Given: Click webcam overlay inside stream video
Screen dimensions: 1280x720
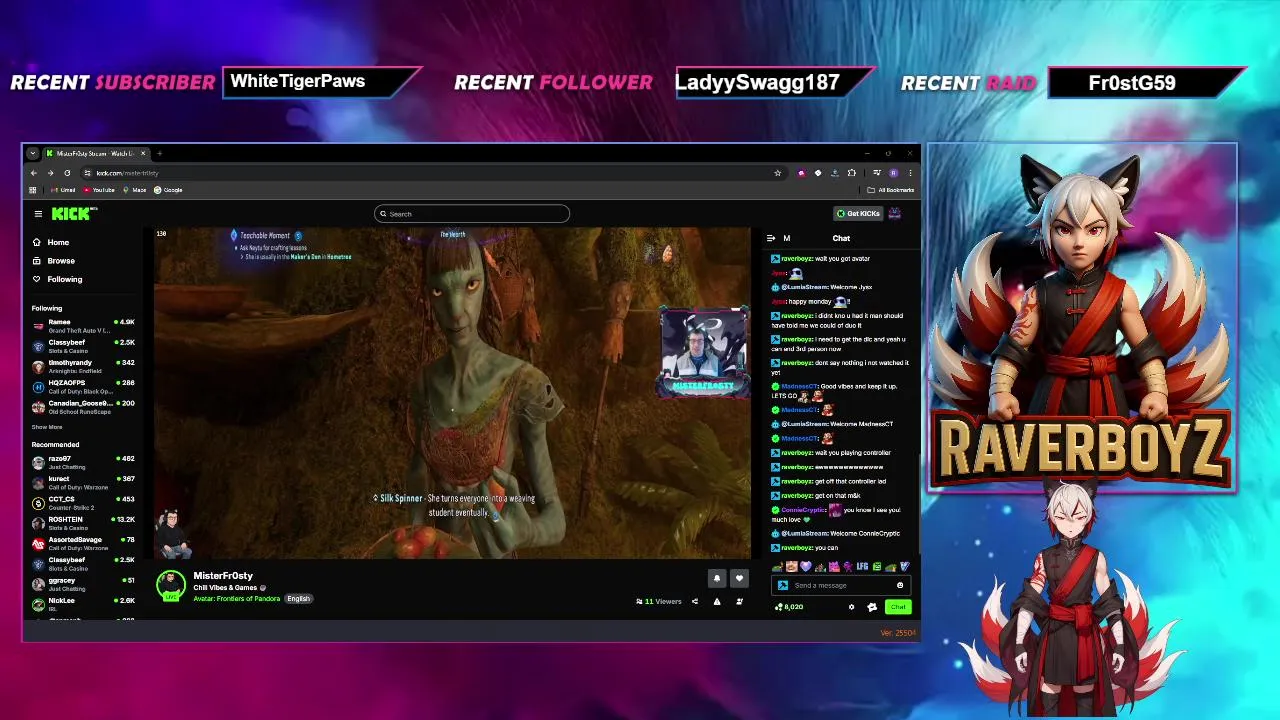Looking at the screenshot, I should point(703,352).
